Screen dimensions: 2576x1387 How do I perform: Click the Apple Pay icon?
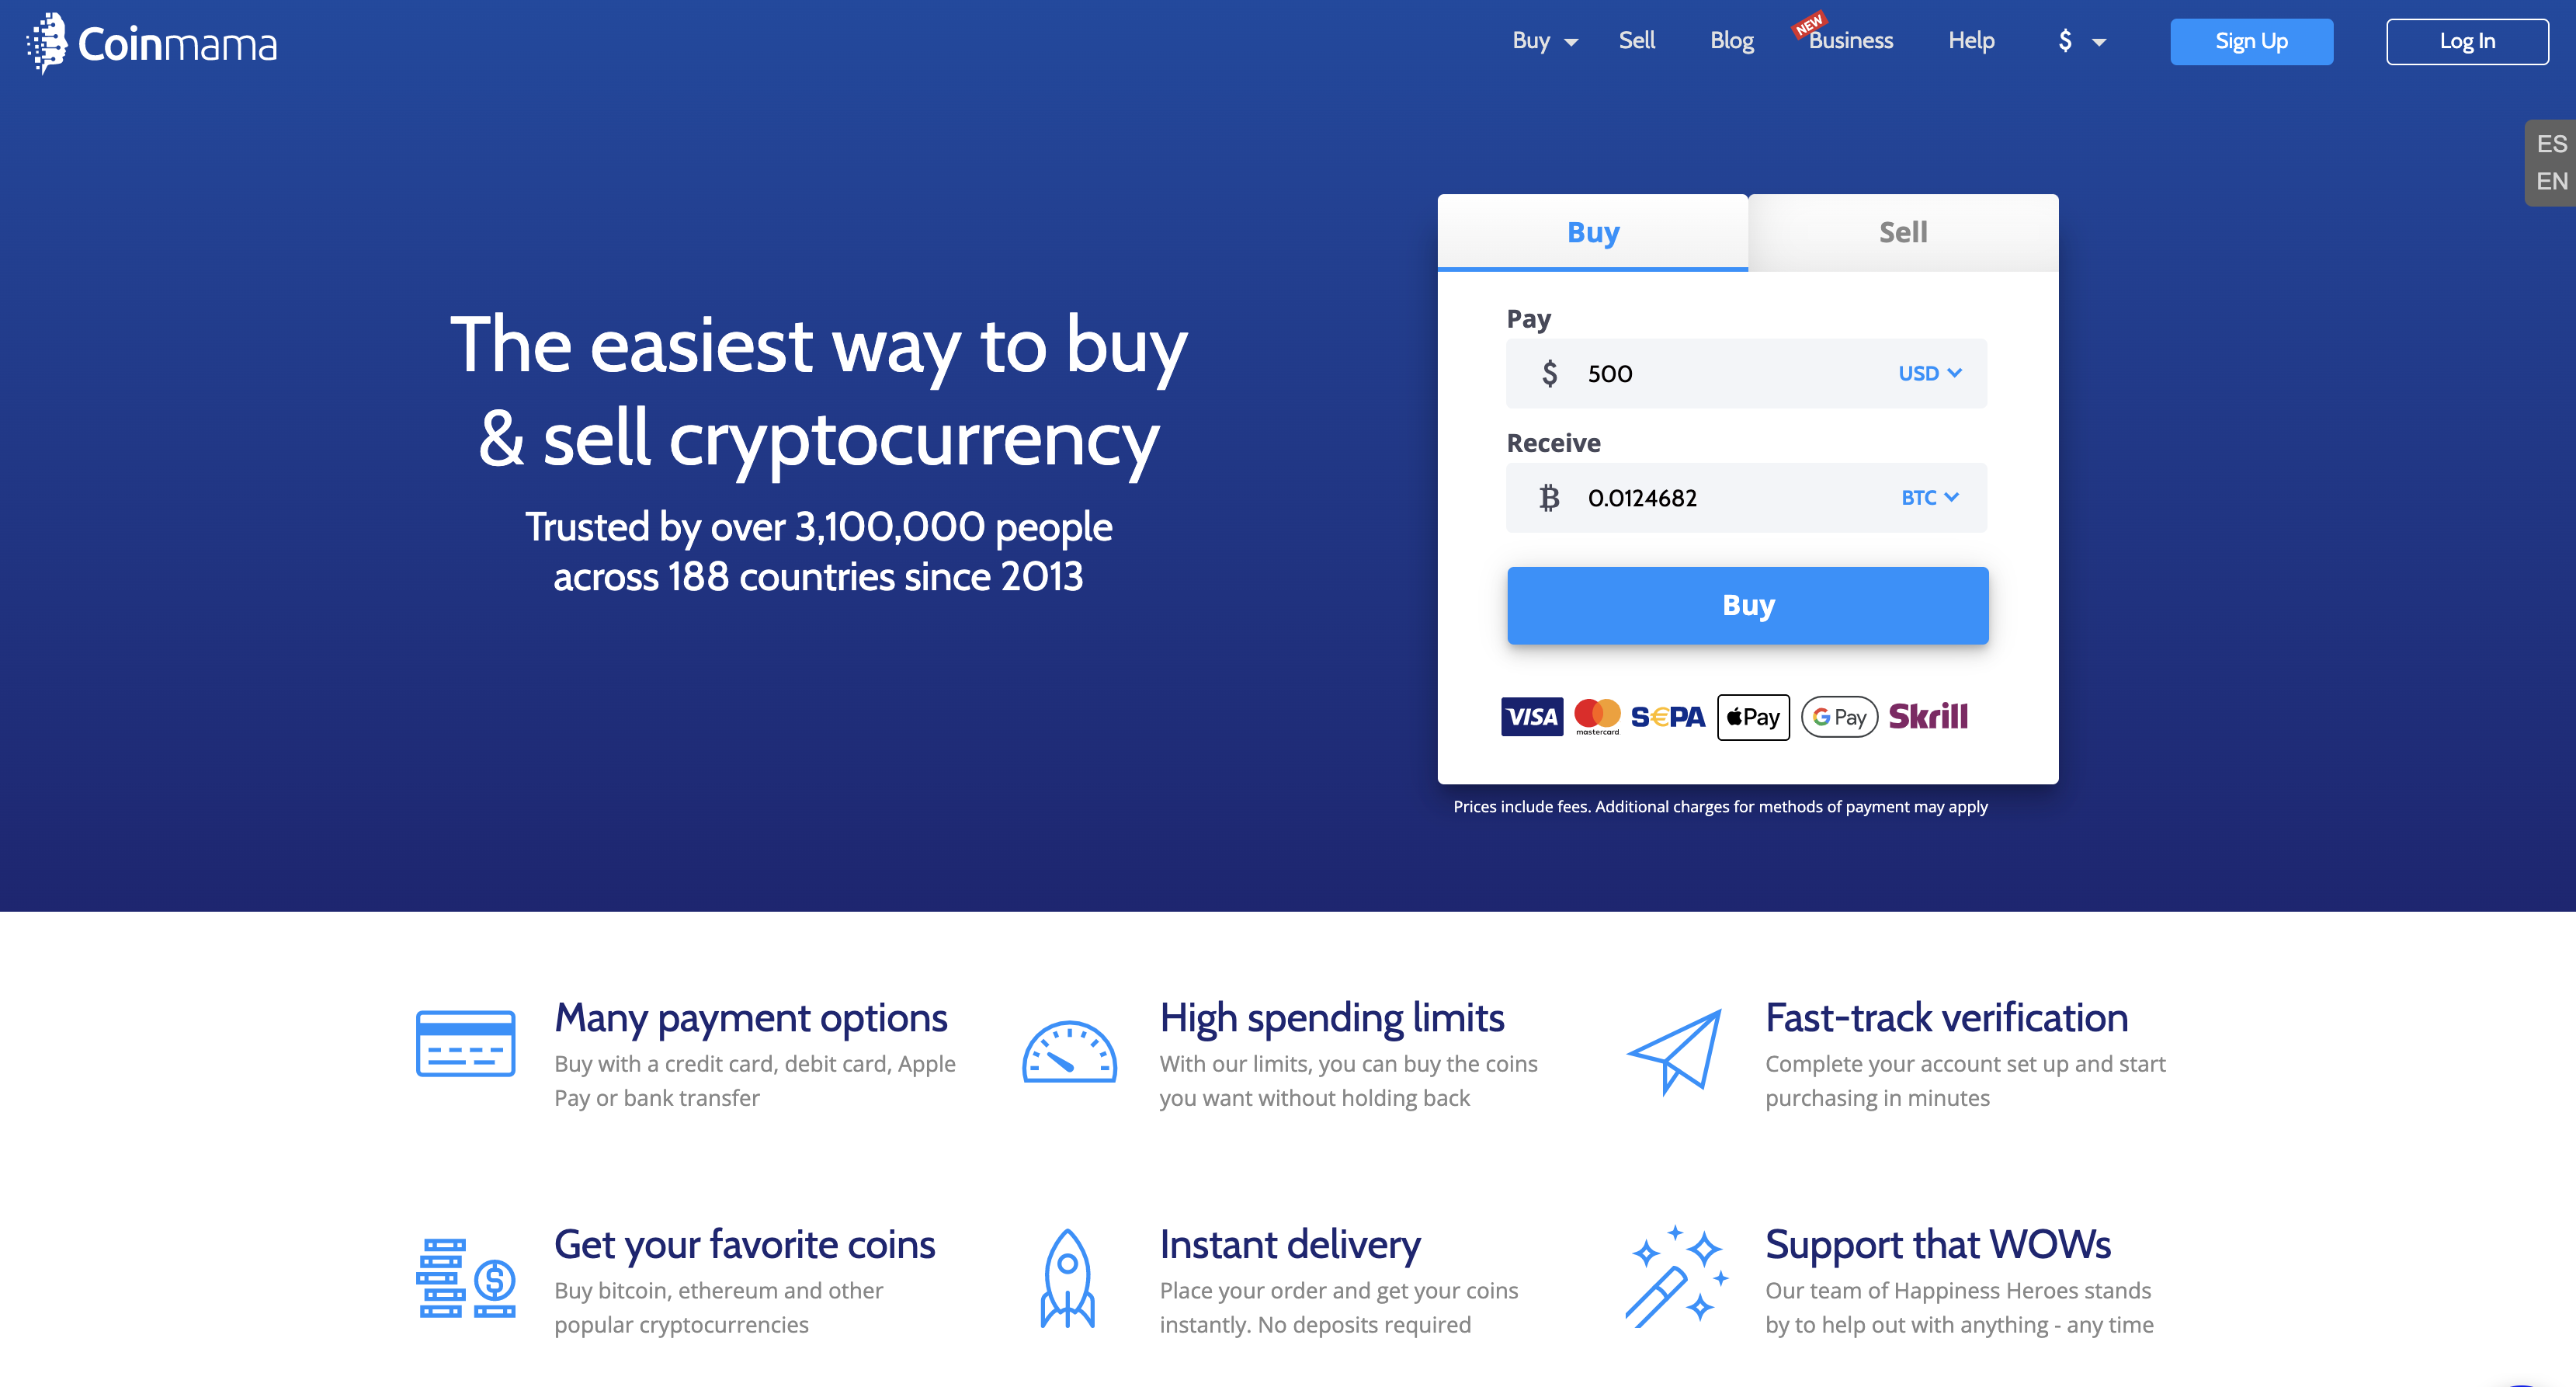click(x=1757, y=714)
